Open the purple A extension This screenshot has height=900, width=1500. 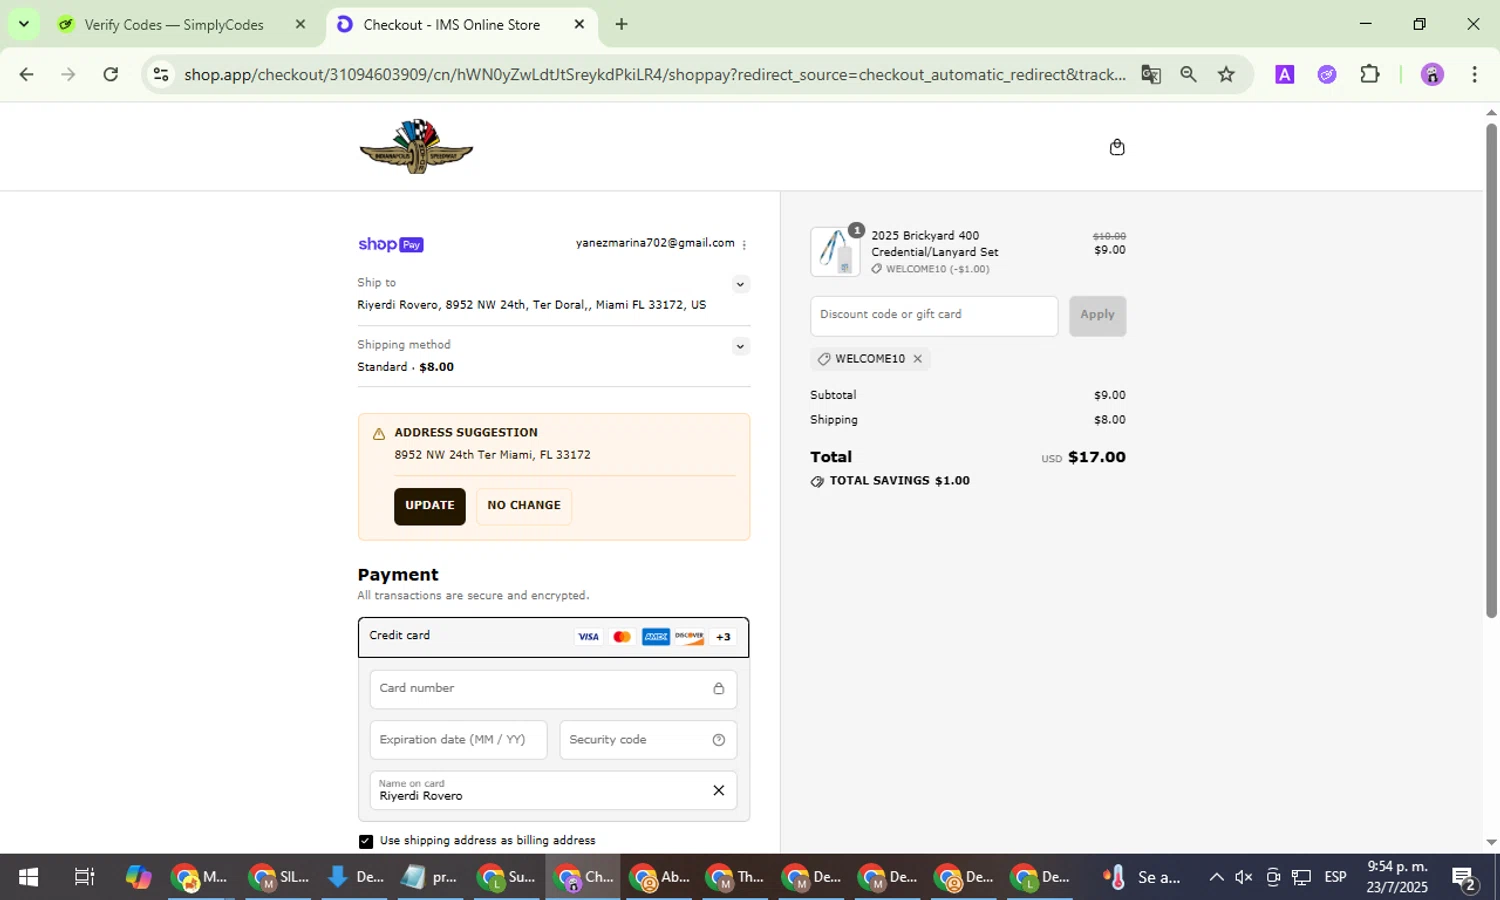(1285, 75)
